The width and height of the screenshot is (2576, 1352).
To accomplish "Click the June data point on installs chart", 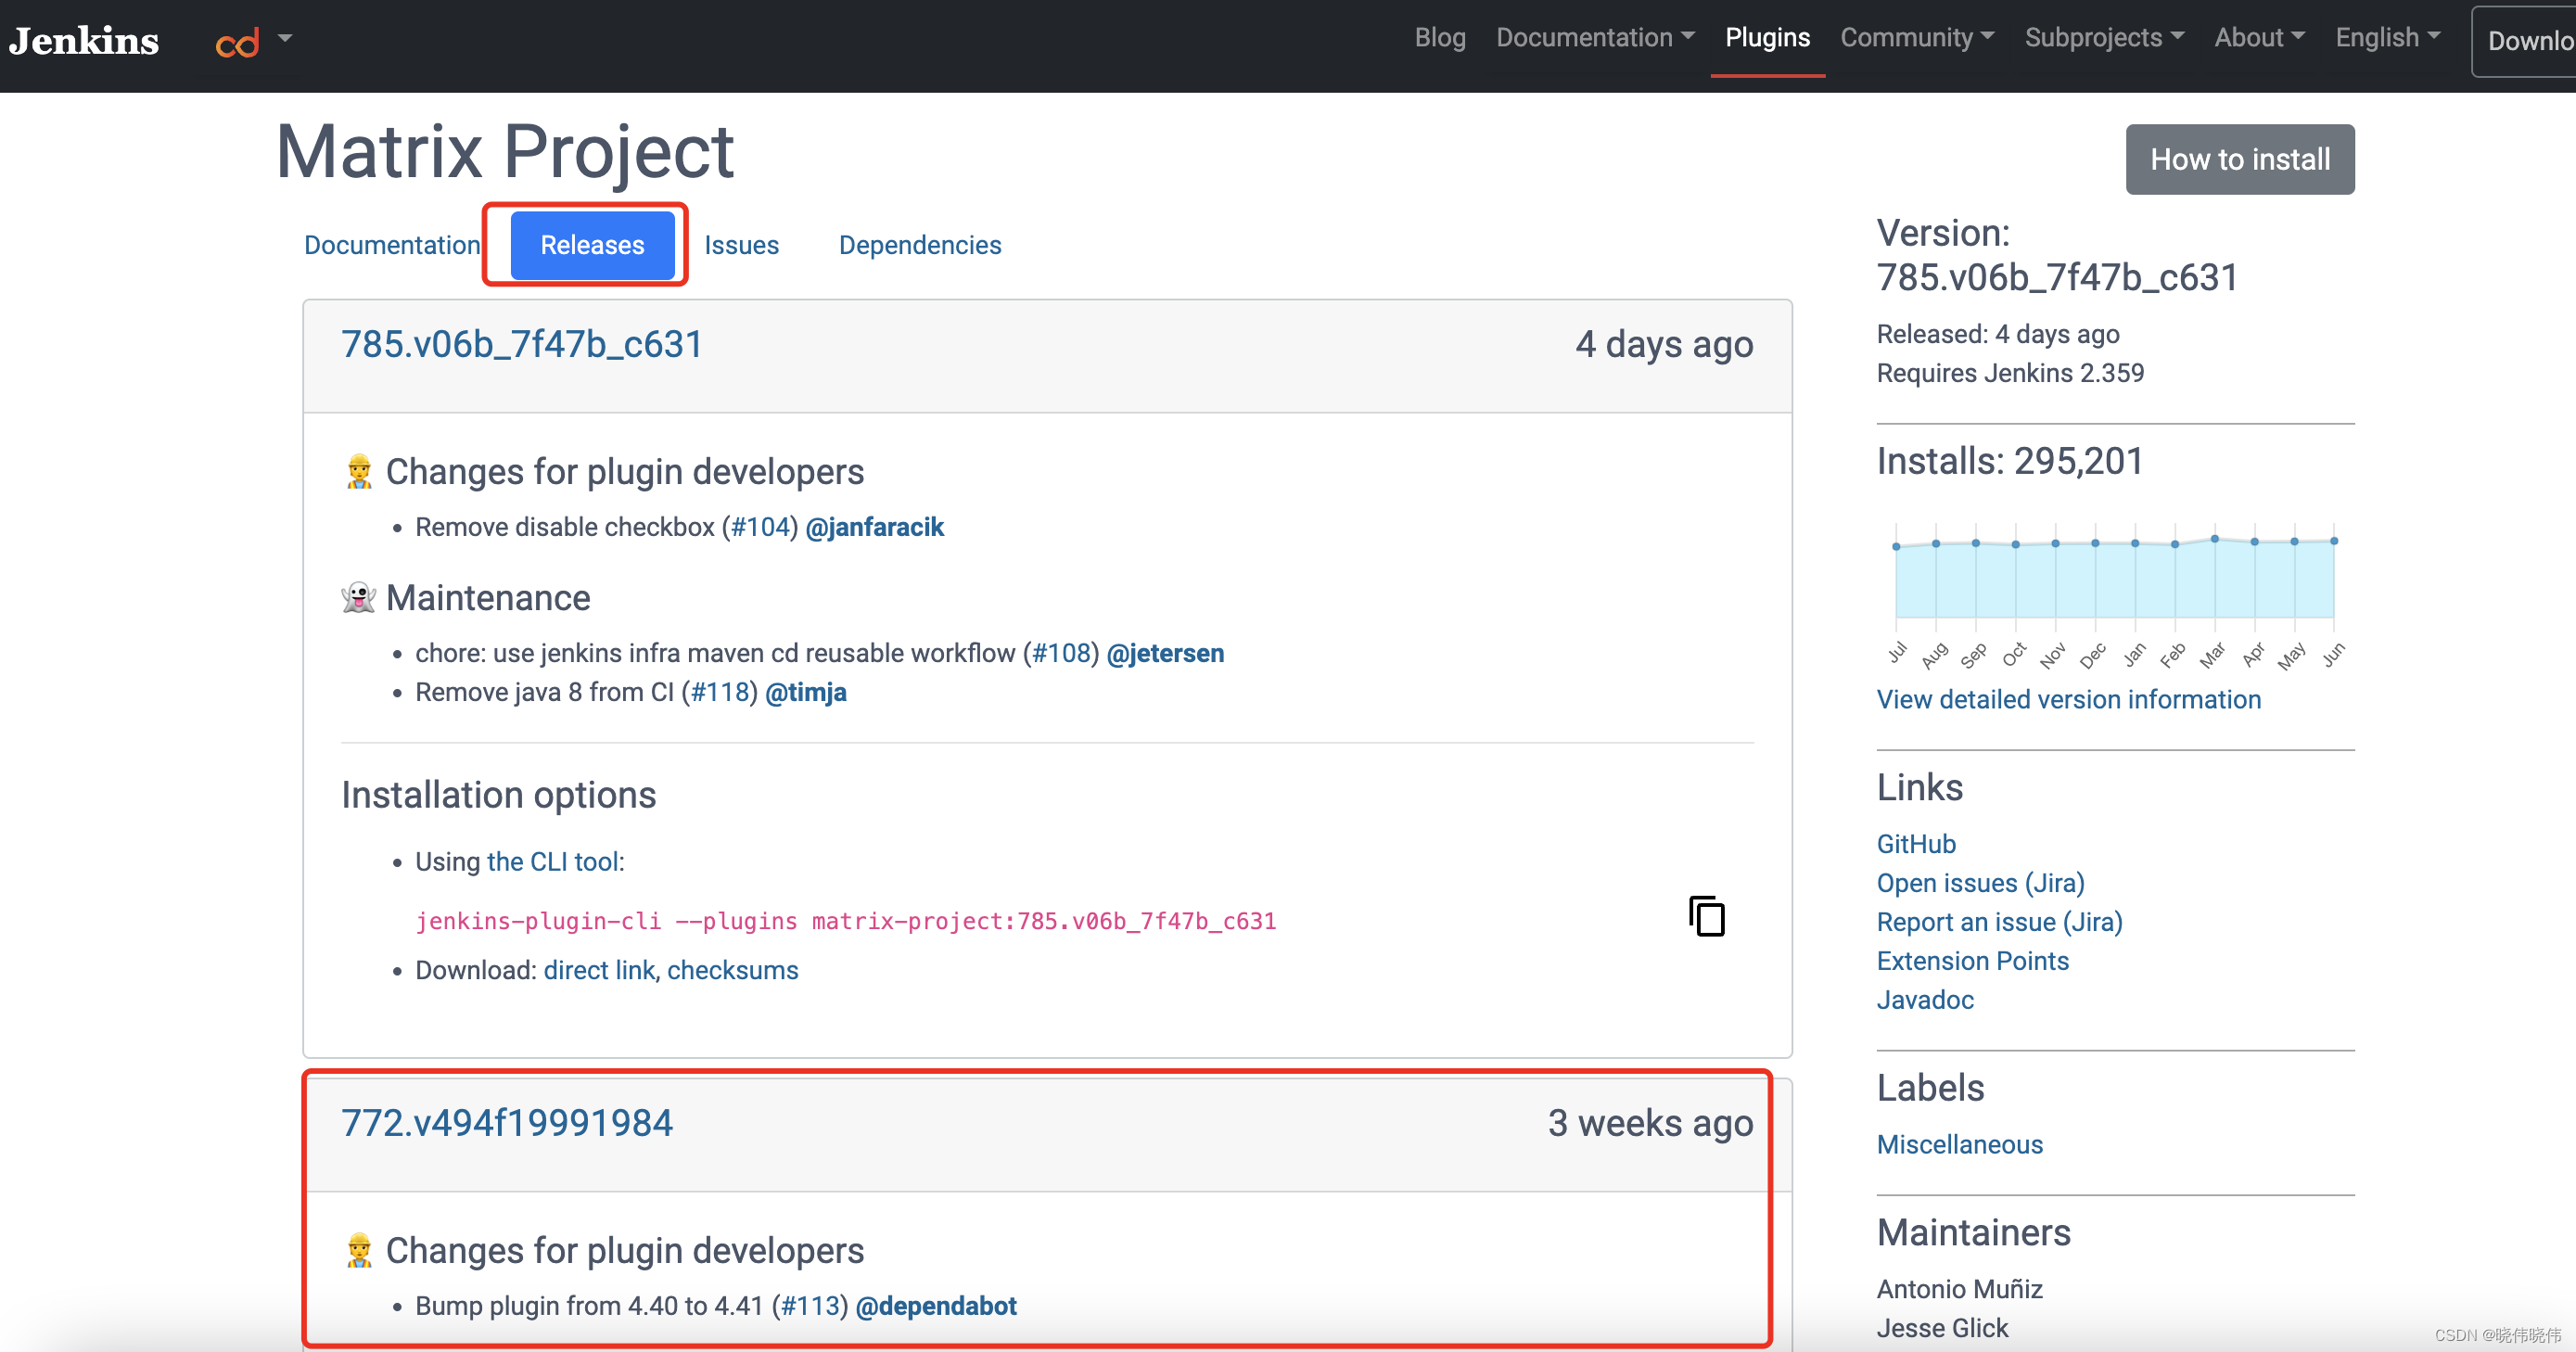I will click(x=2334, y=541).
